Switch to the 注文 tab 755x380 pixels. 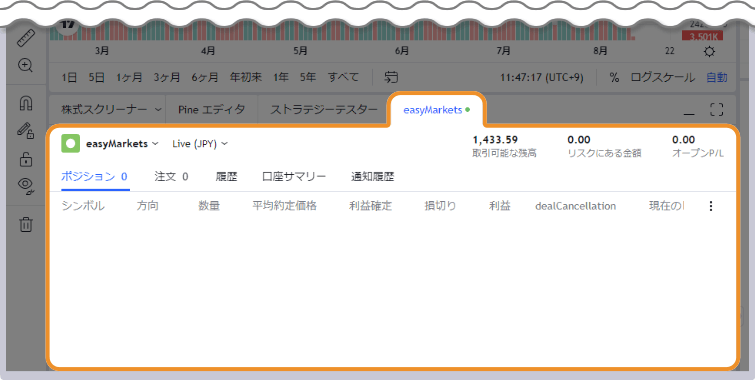(171, 177)
